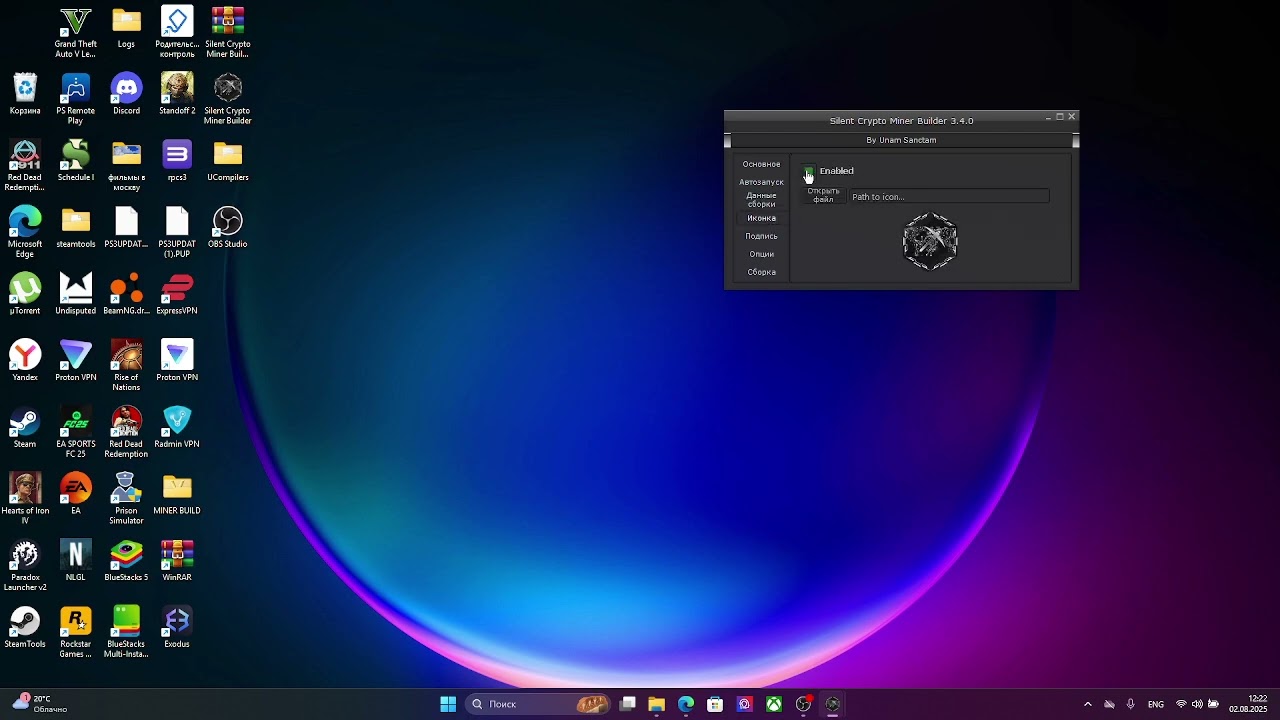Select the Standoff 2 desktop icon

177,95
